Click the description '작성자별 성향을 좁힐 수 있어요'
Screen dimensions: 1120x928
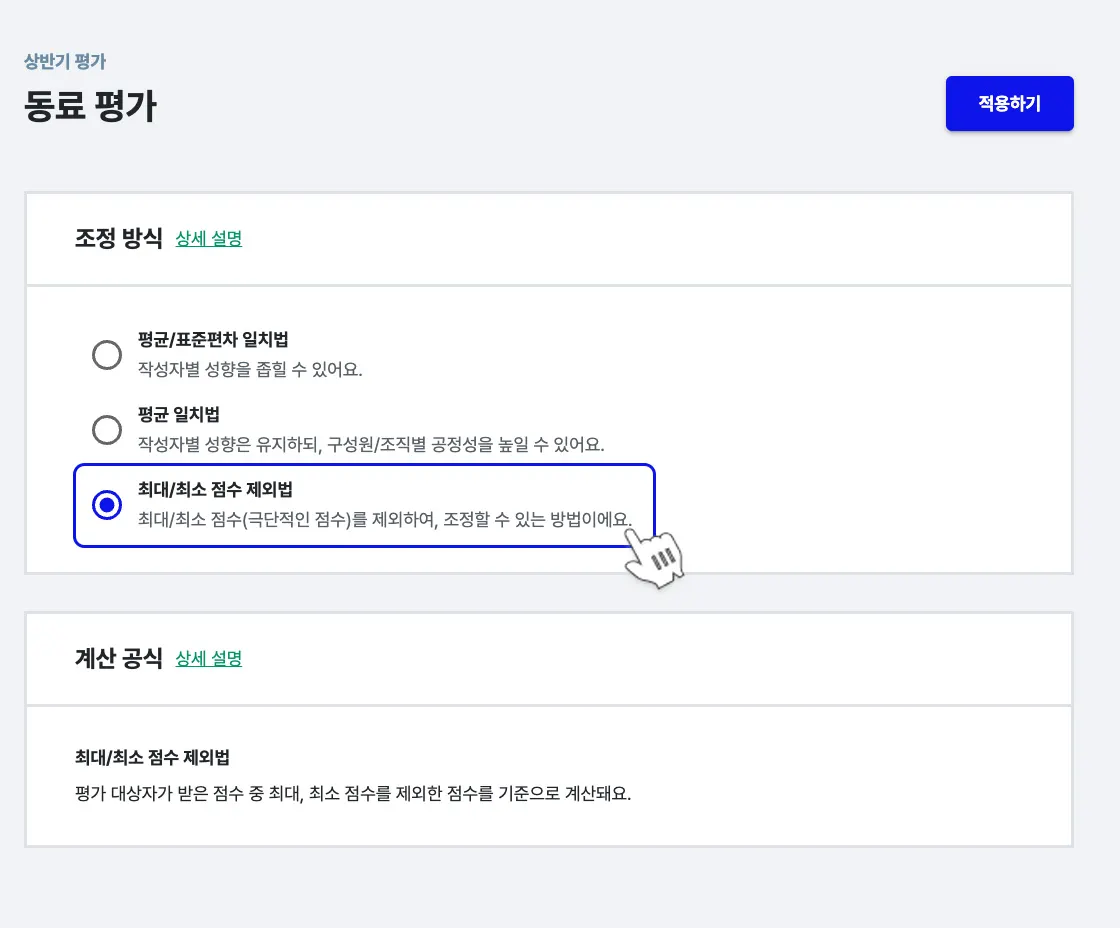(x=250, y=369)
